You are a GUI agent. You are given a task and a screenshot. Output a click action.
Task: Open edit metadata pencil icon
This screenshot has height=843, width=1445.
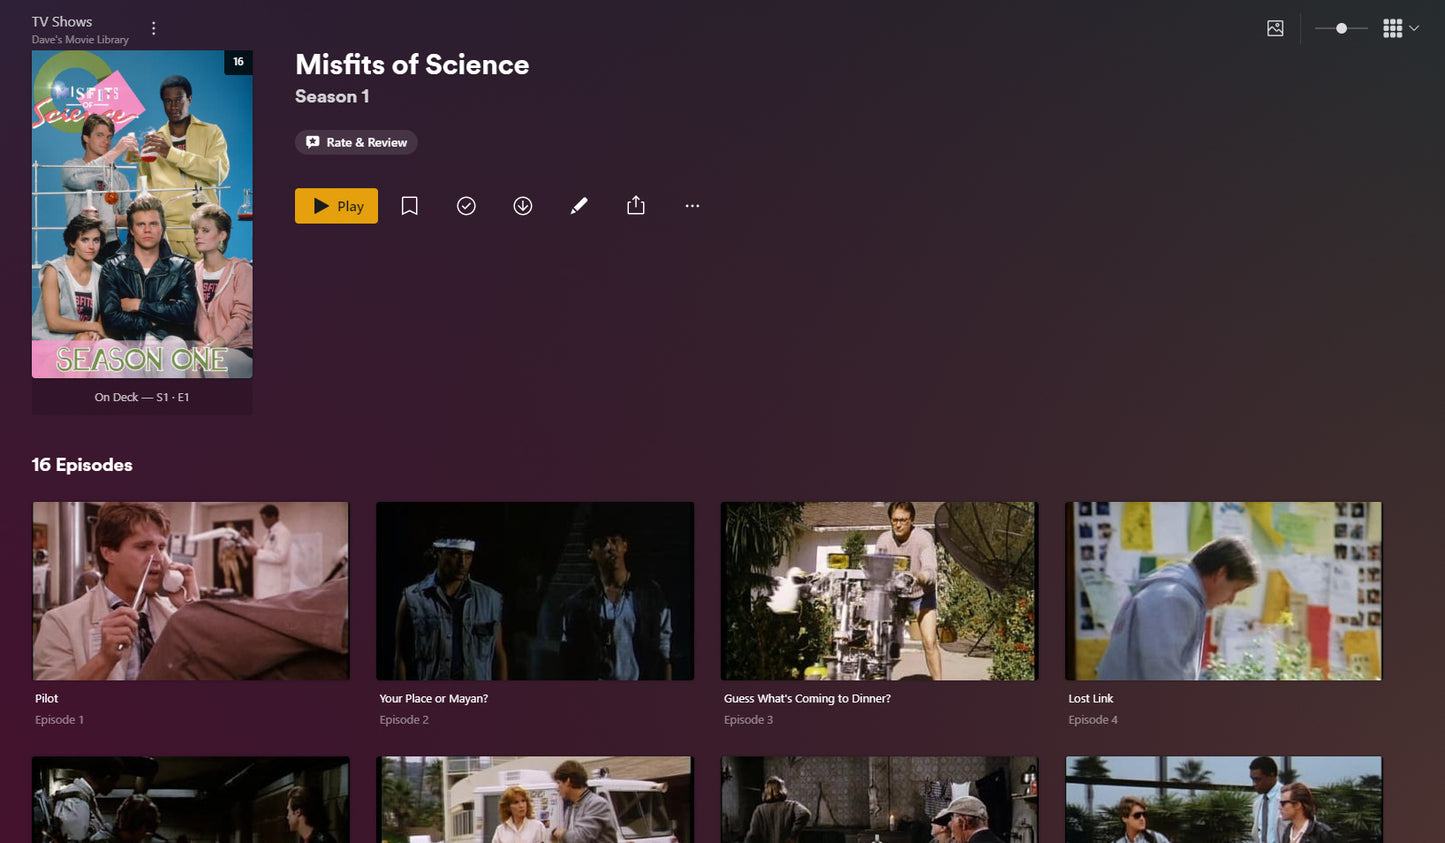(579, 206)
